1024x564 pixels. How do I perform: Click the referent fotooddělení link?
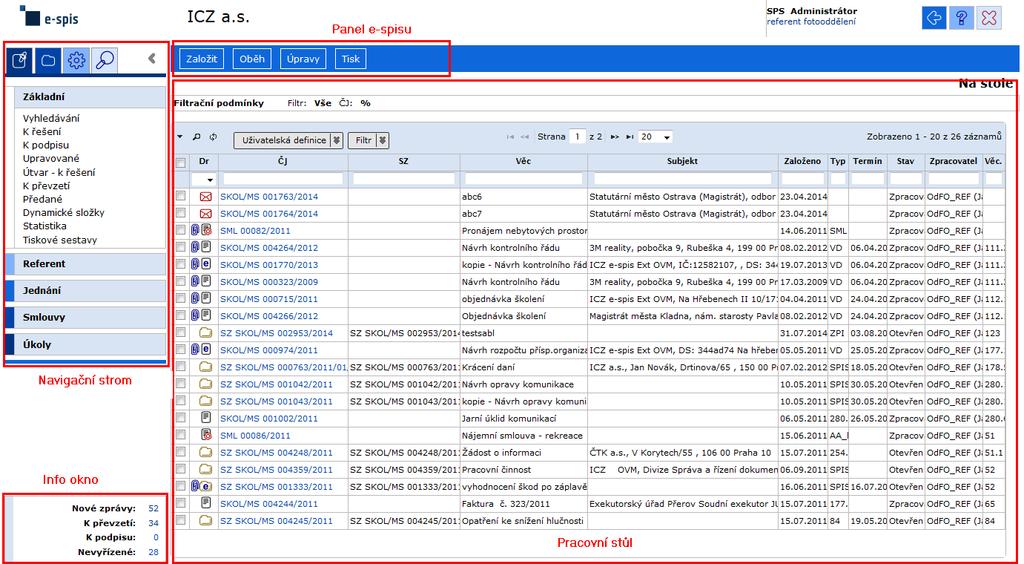tap(811, 22)
